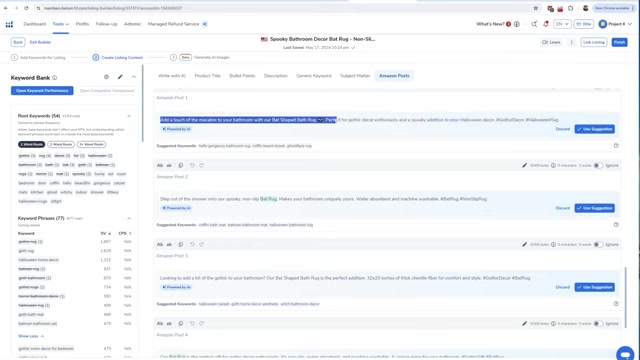
Task: Click the copy icon above Amazon Post 2
Action: [x=181, y=165]
